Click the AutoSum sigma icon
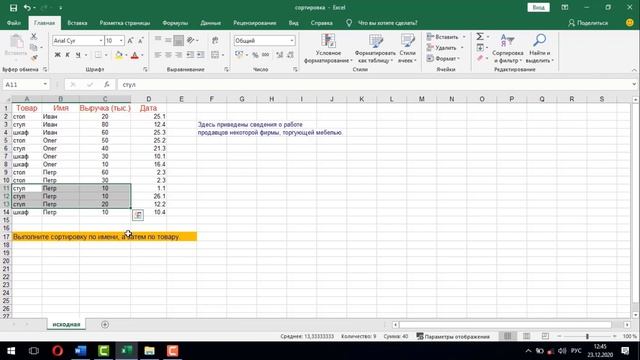This screenshot has width=640, height=360. click(480, 37)
